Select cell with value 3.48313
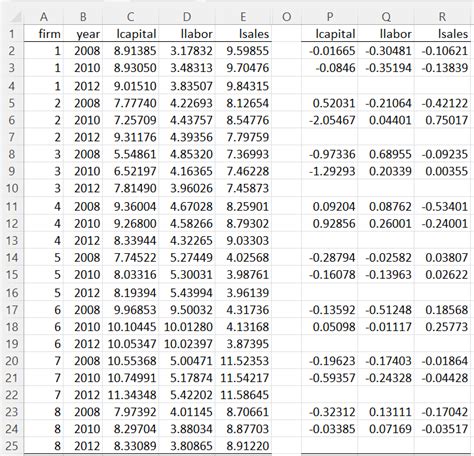The width and height of the screenshot is (474, 456). coord(187,68)
